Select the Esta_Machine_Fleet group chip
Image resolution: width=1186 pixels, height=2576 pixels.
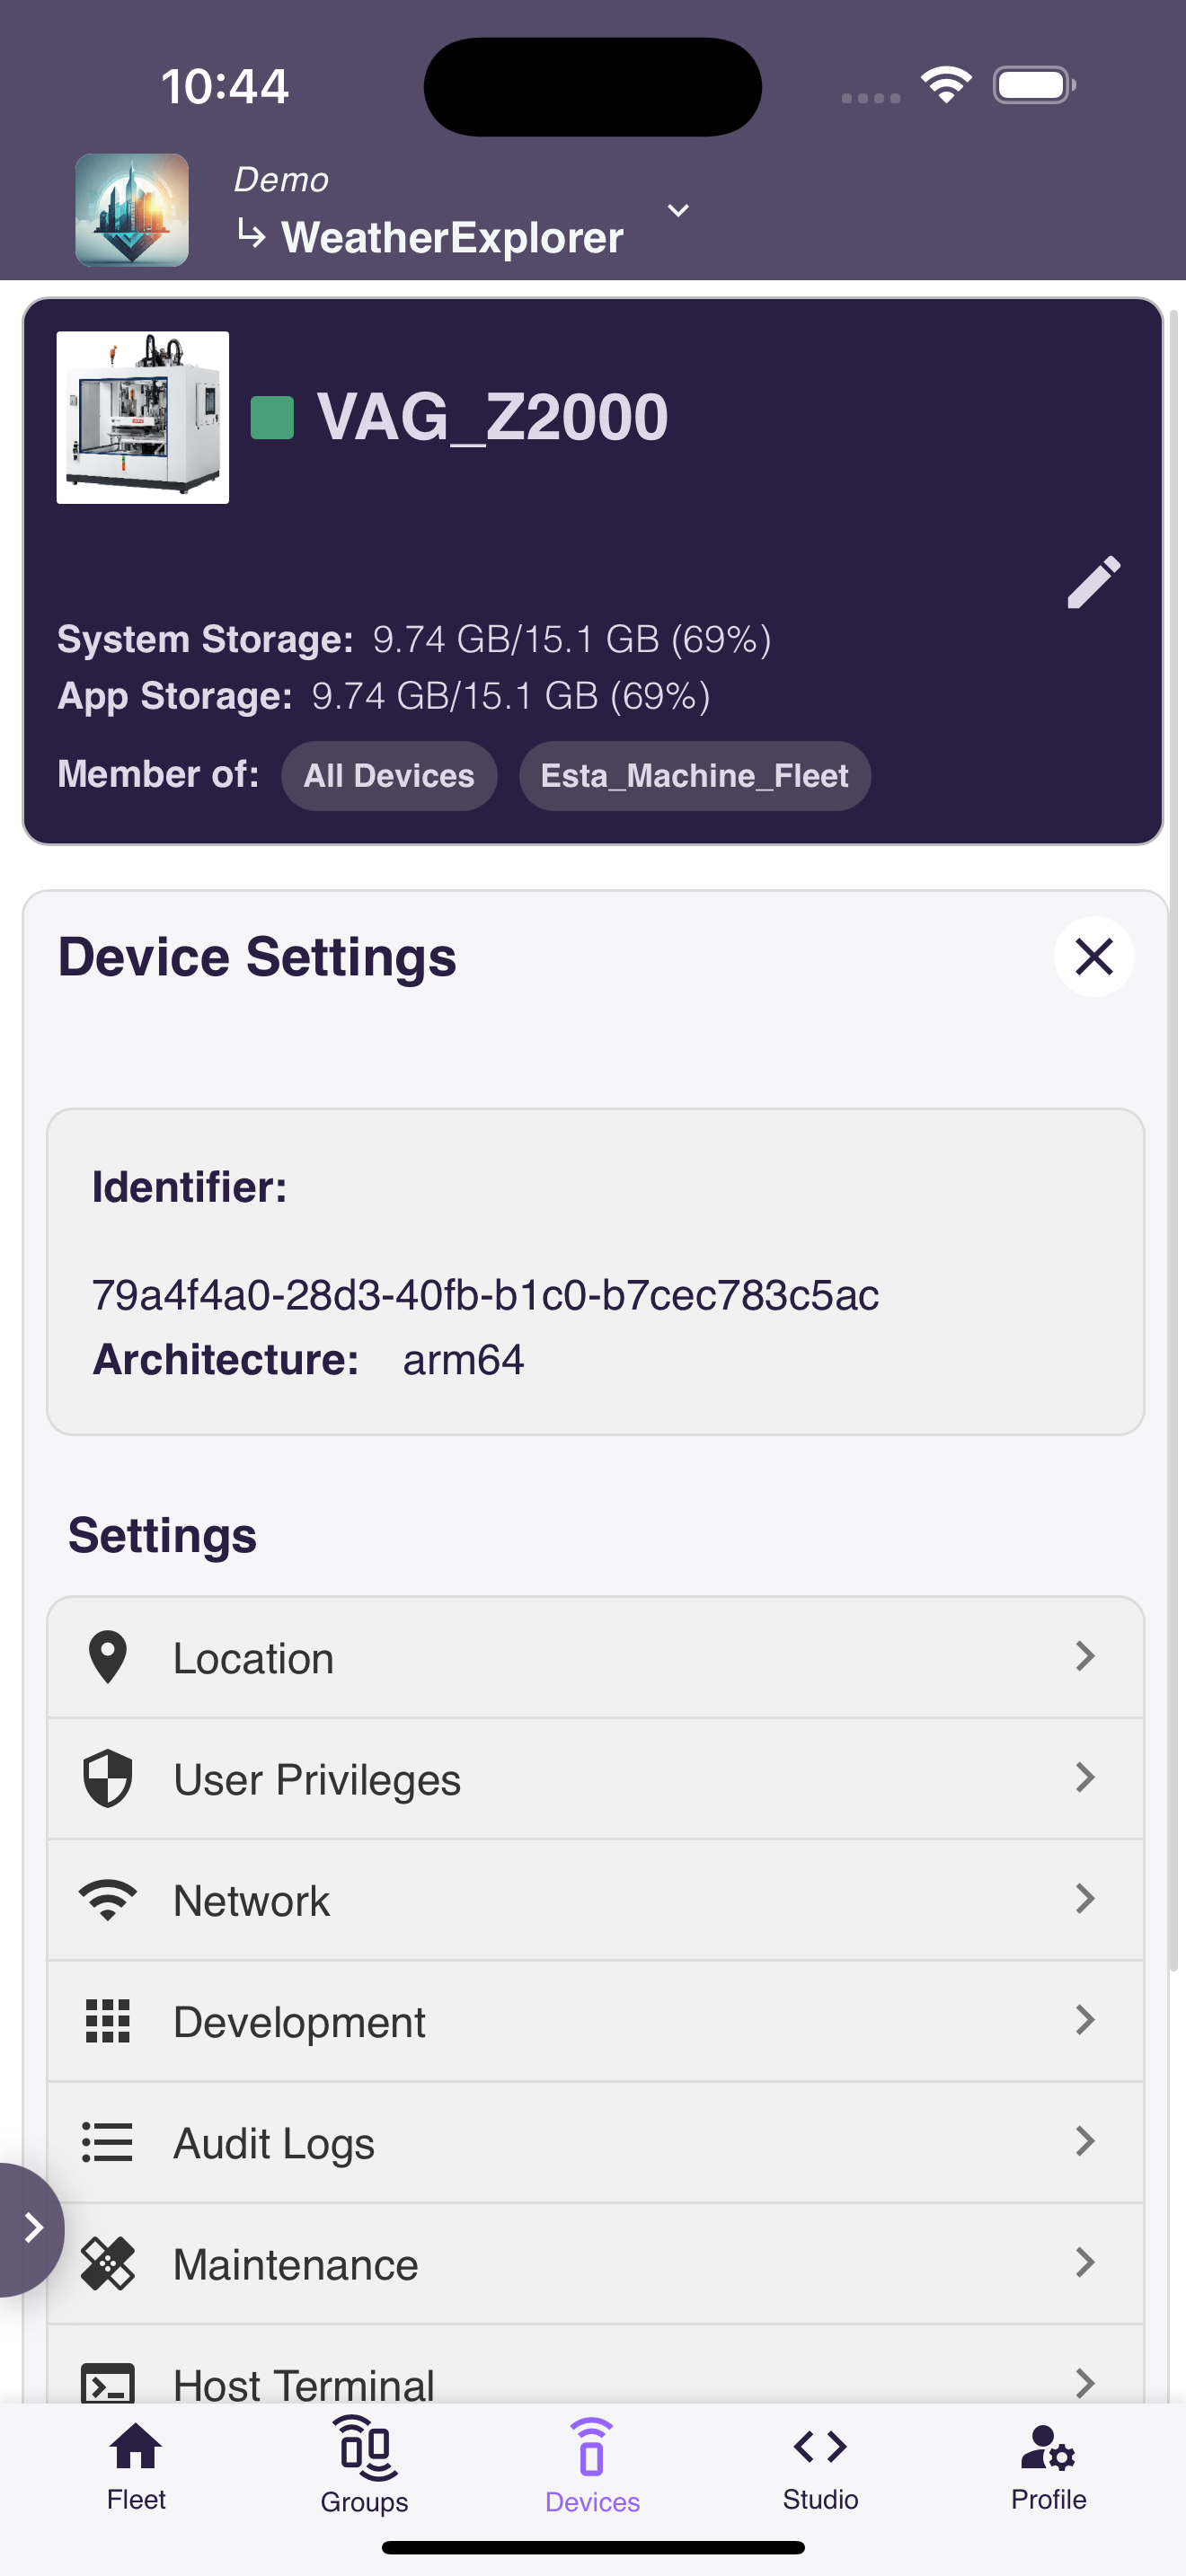(694, 775)
